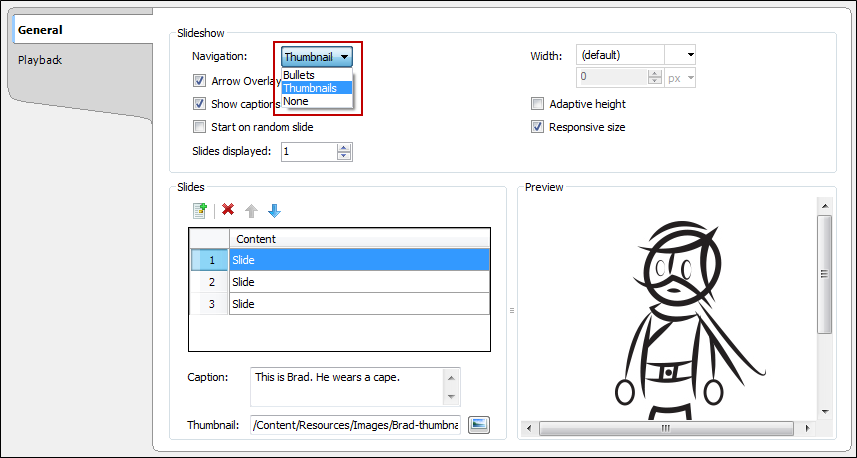This screenshot has width=857, height=458.
Task: Open the Navigation dropdown
Action: click(317, 57)
